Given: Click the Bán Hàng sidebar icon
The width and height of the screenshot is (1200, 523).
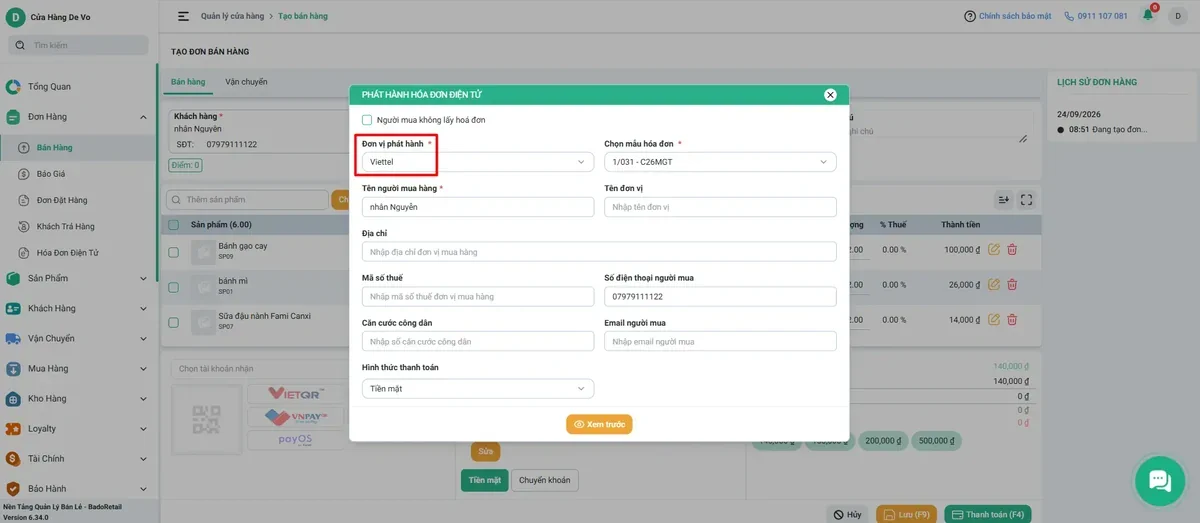Looking at the screenshot, I should tap(24, 147).
